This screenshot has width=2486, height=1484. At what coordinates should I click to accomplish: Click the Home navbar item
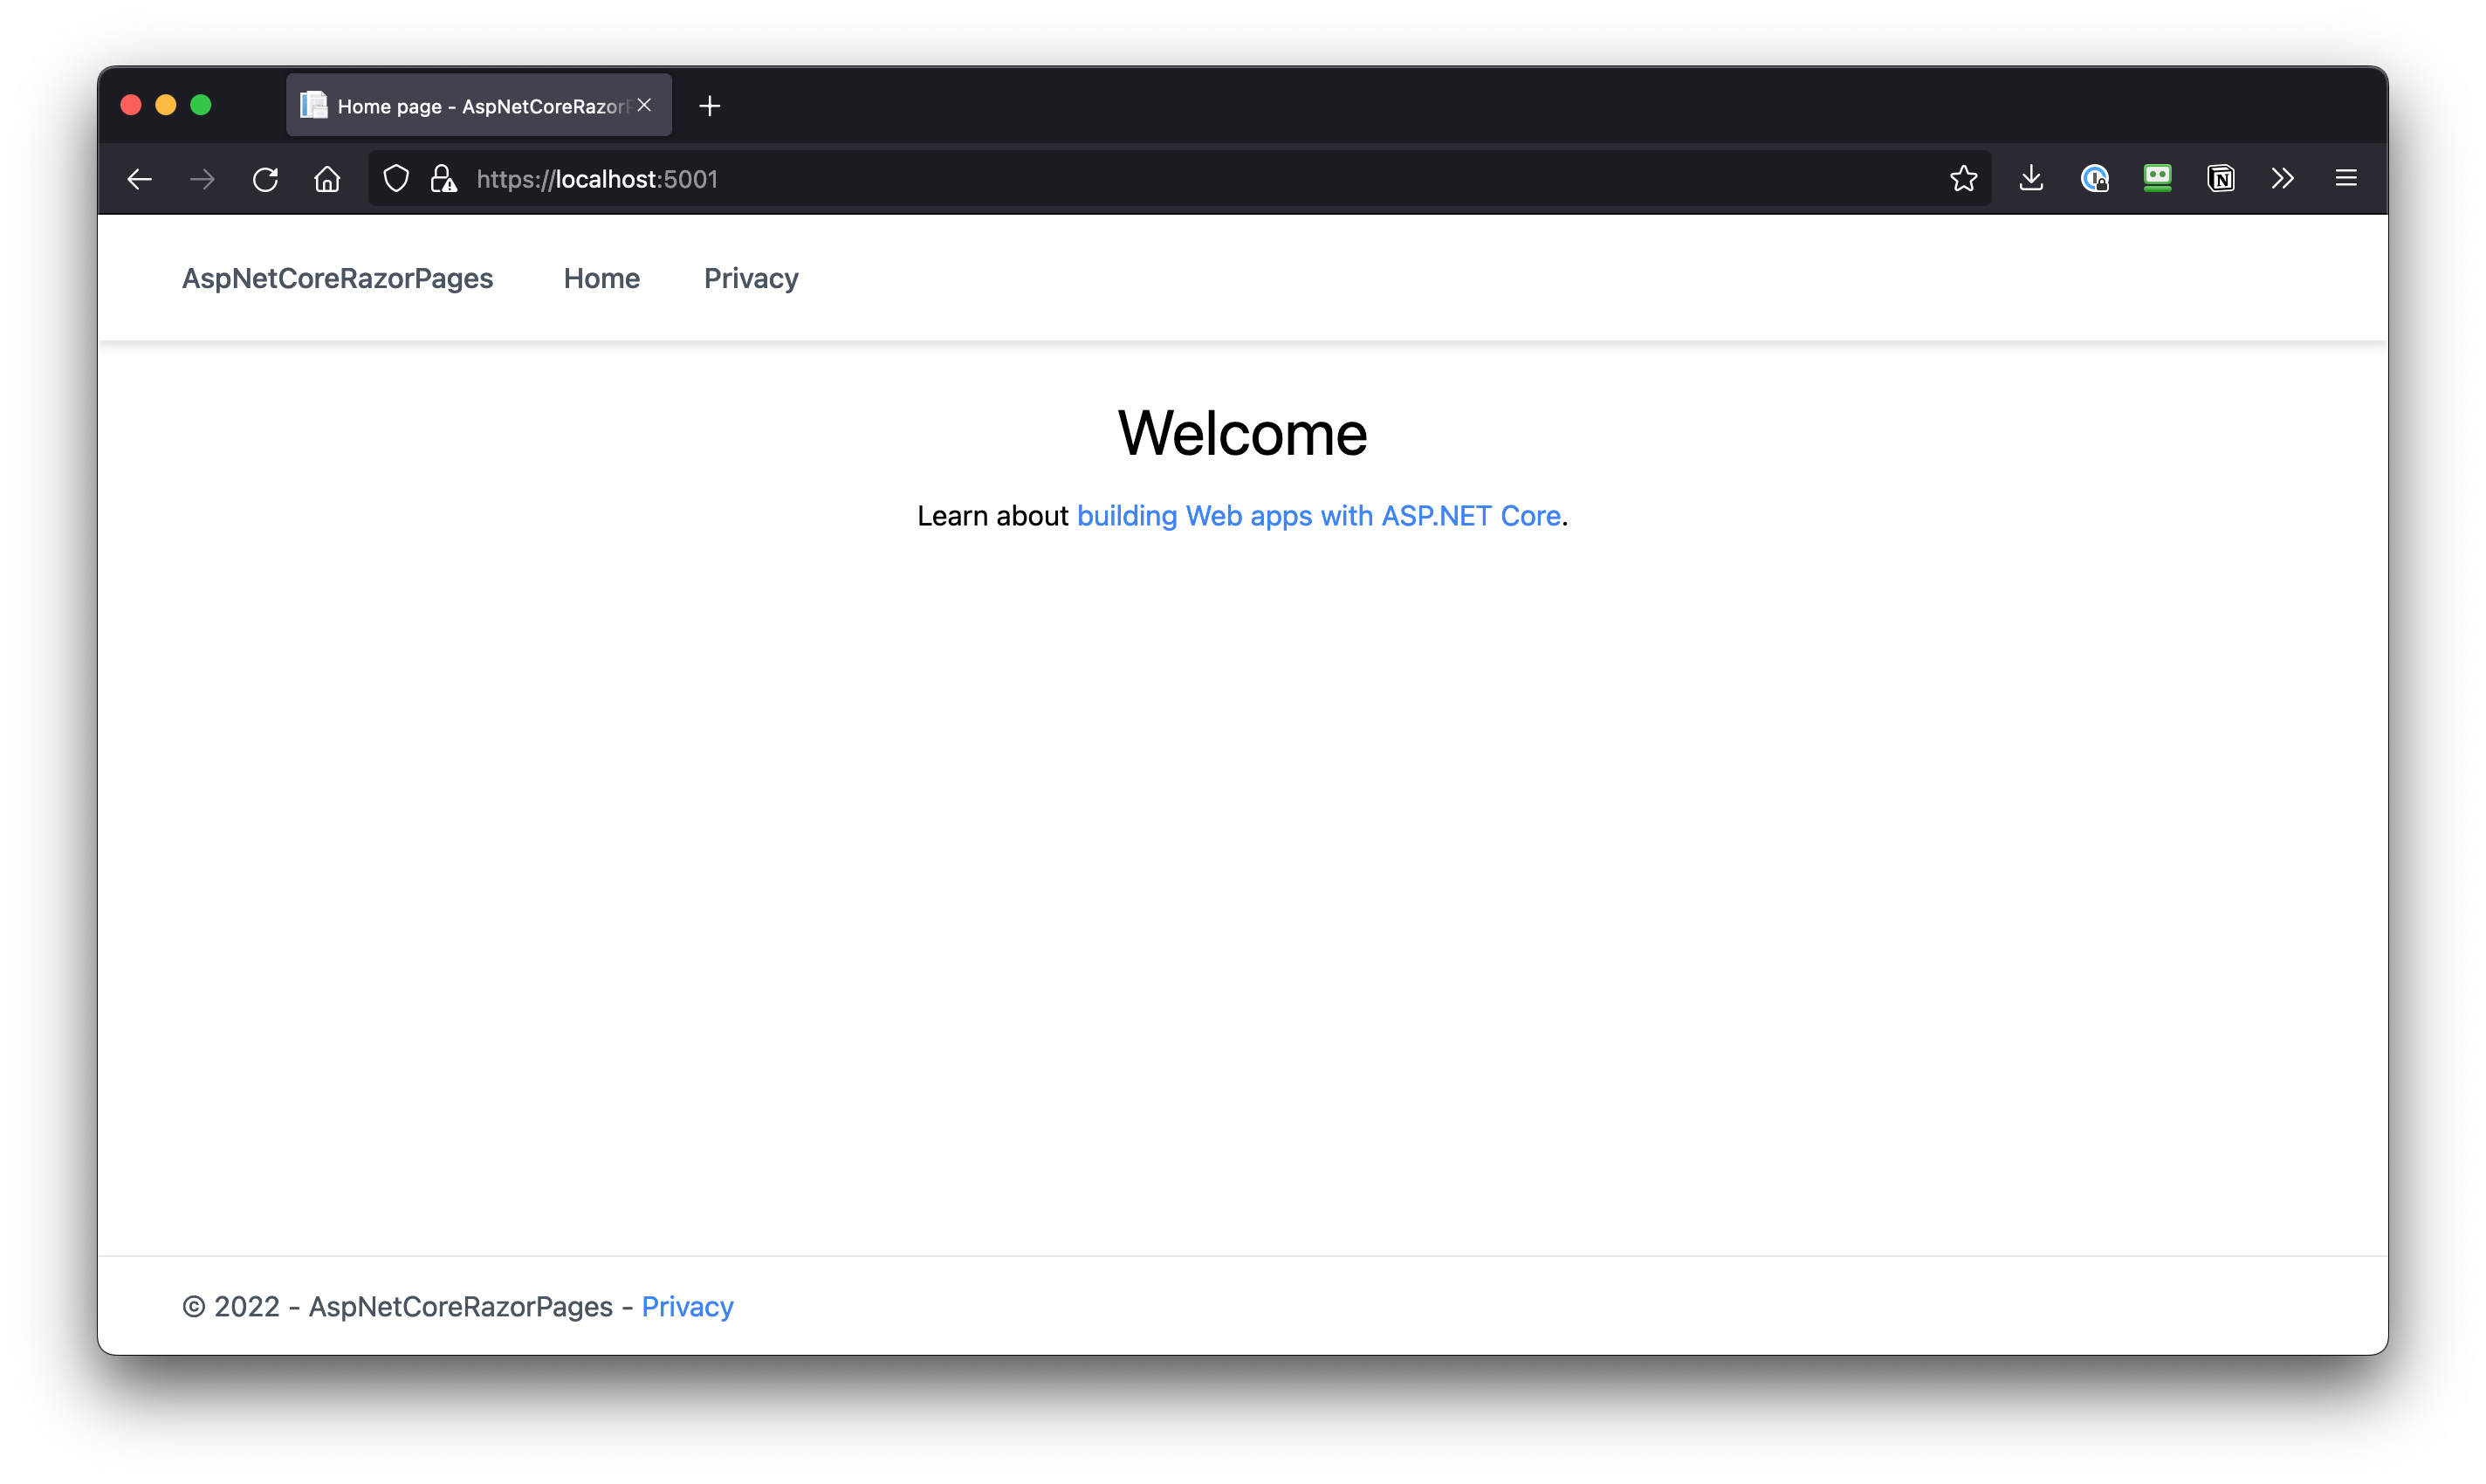[601, 279]
